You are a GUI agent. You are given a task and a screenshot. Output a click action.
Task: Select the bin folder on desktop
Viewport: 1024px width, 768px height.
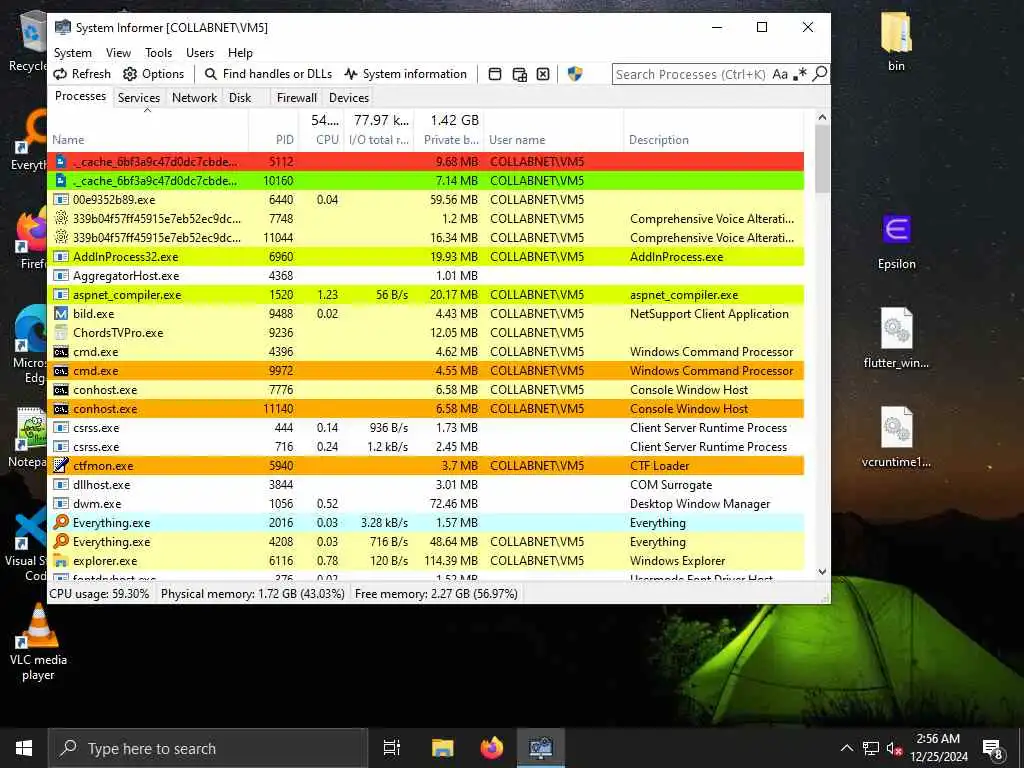click(897, 40)
